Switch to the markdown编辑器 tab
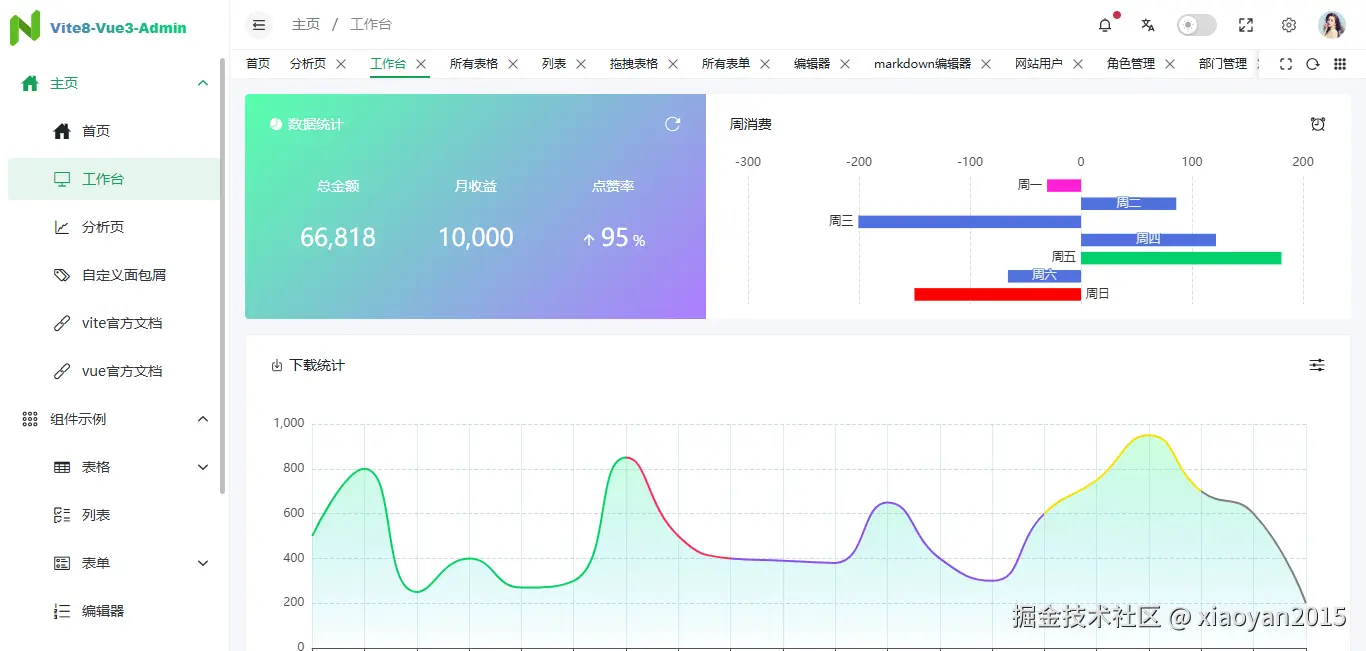 click(922, 64)
